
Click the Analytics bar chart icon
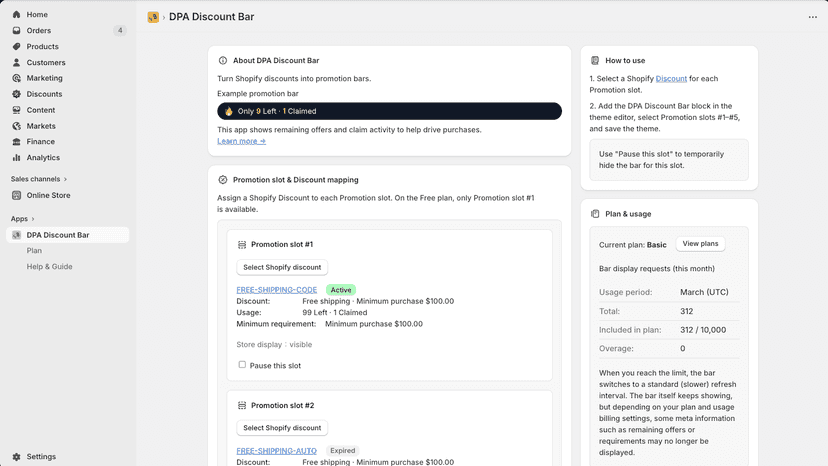tap(16, 157)
